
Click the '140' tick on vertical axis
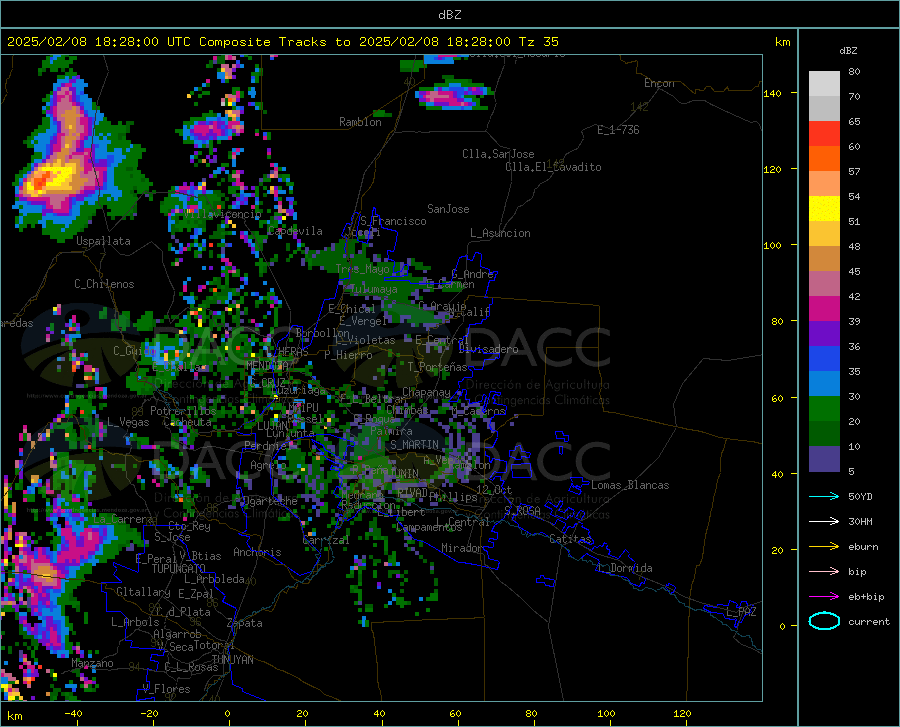[773, 94]
